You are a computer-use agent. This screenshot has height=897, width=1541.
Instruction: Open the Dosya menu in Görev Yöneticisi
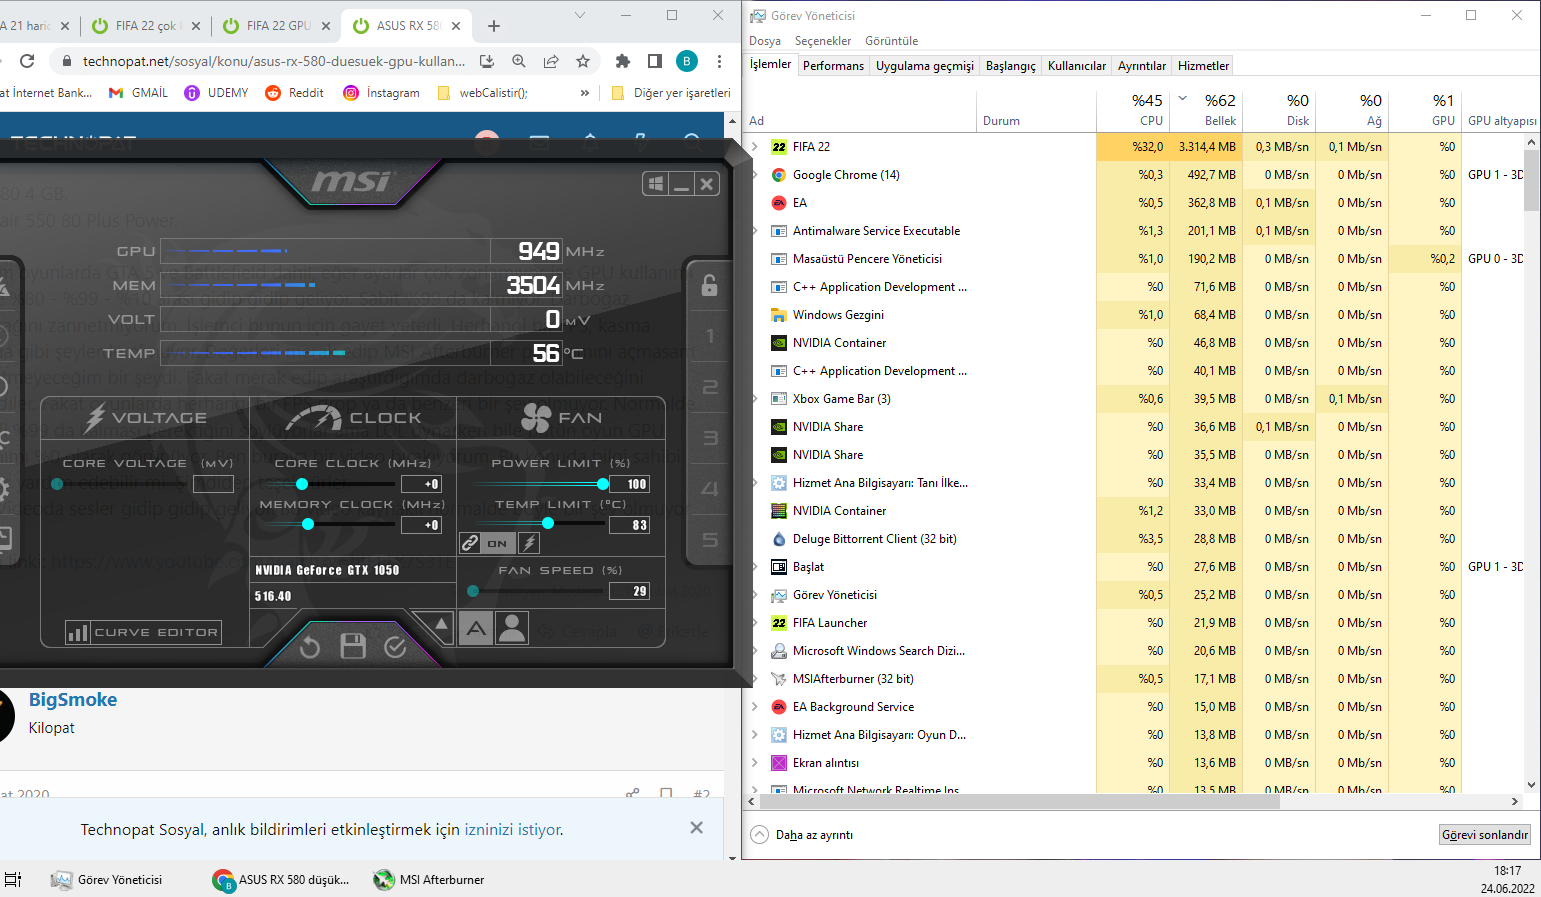765,41
